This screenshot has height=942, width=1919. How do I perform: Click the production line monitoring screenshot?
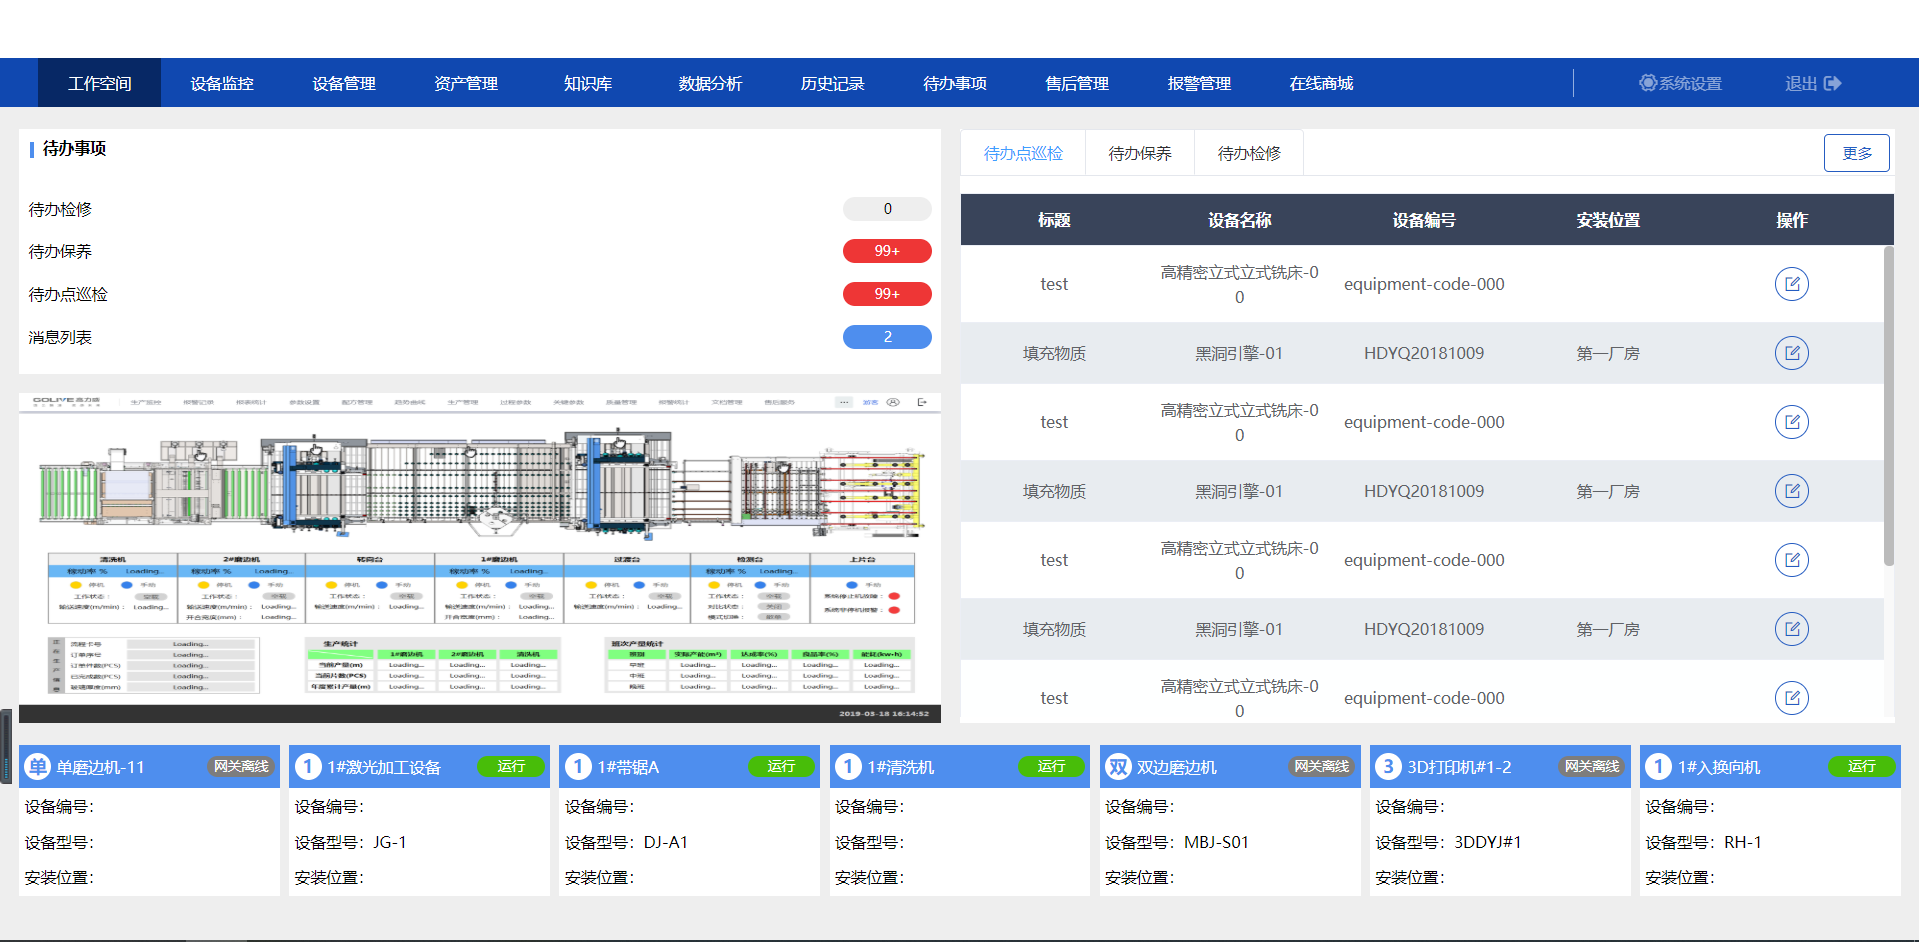[480, 557]
